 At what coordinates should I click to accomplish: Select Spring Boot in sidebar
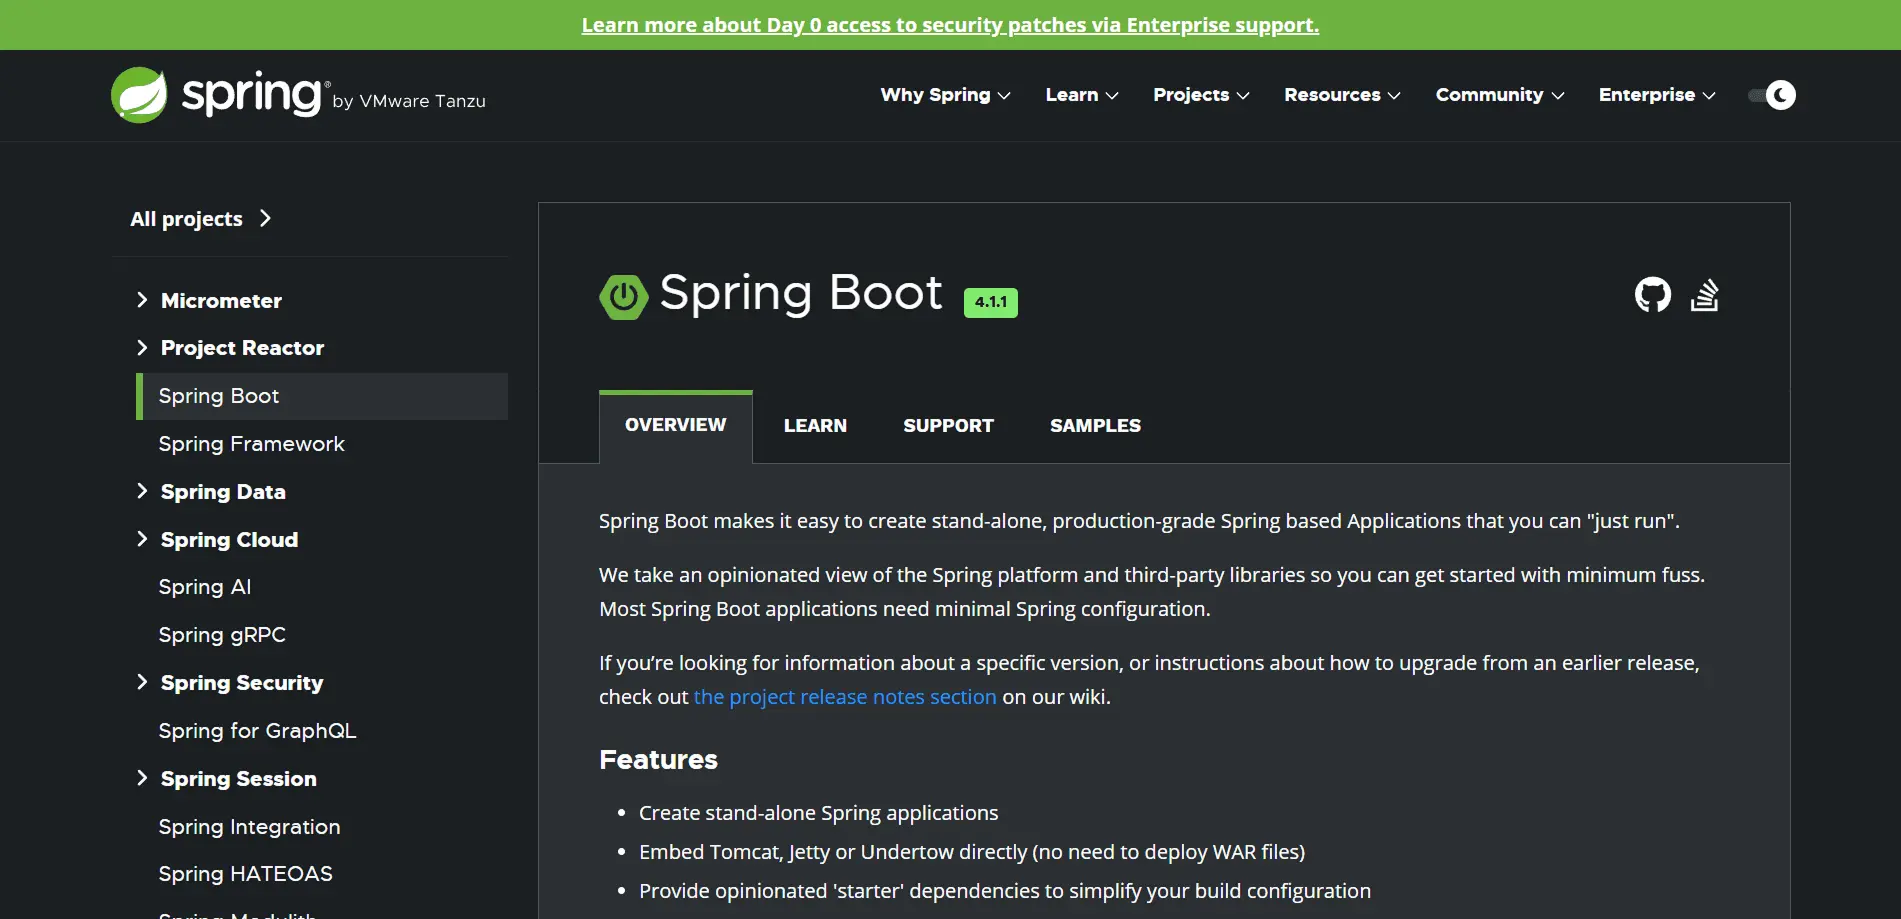pyautogui.click(x=322, y=396)
